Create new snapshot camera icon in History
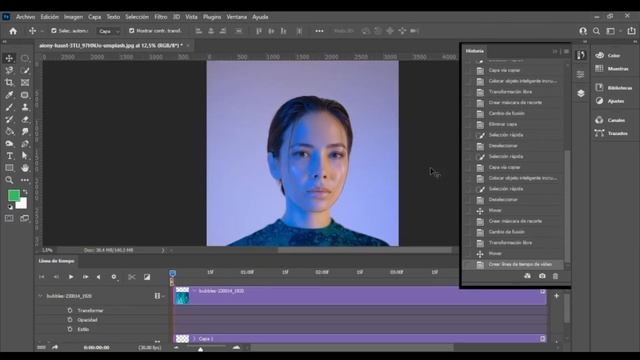640x360 pixels. coord(542,276)
